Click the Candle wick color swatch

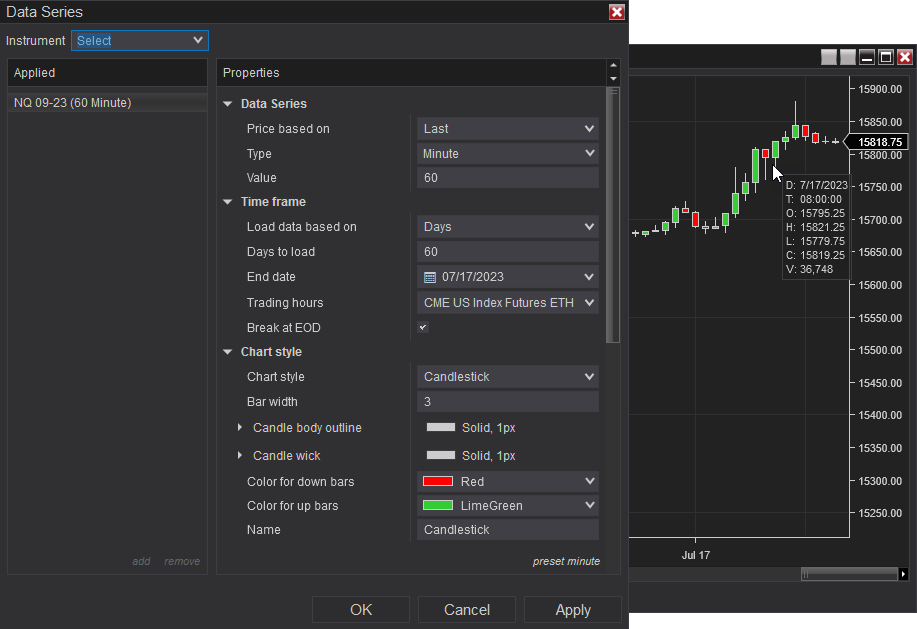coord(441,455)
